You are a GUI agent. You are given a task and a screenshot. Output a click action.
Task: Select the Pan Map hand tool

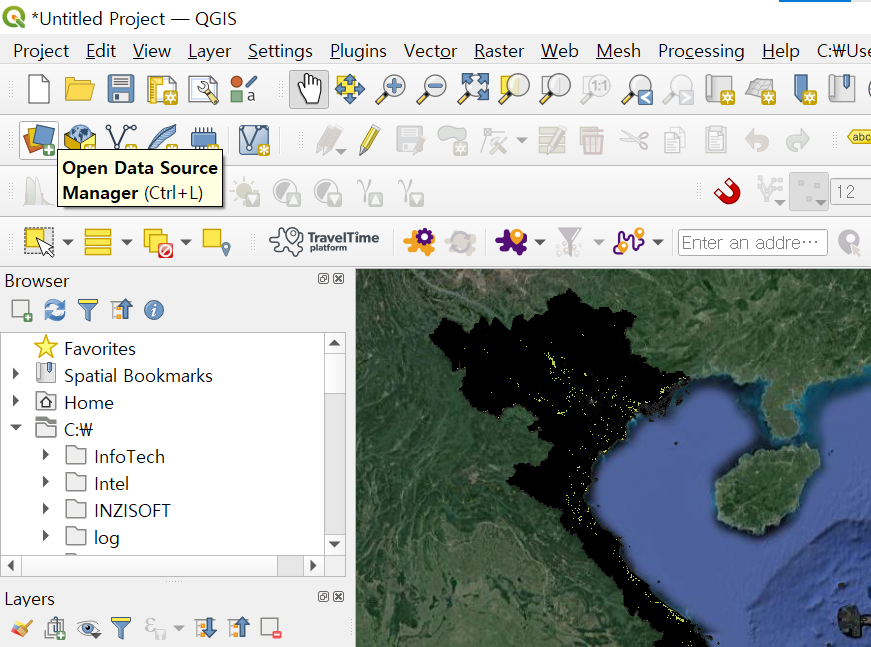coord(309,89)
